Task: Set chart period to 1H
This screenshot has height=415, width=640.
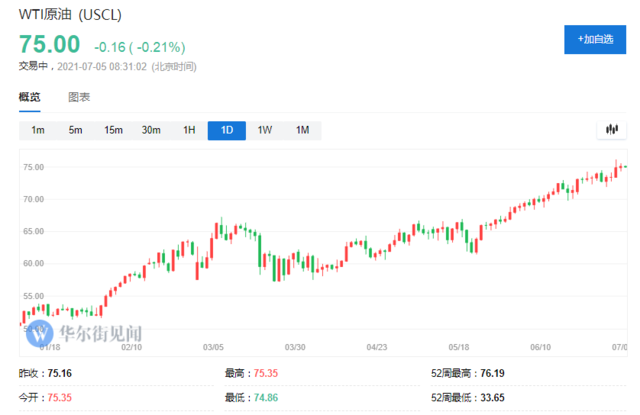Action: tap(189, 130)
